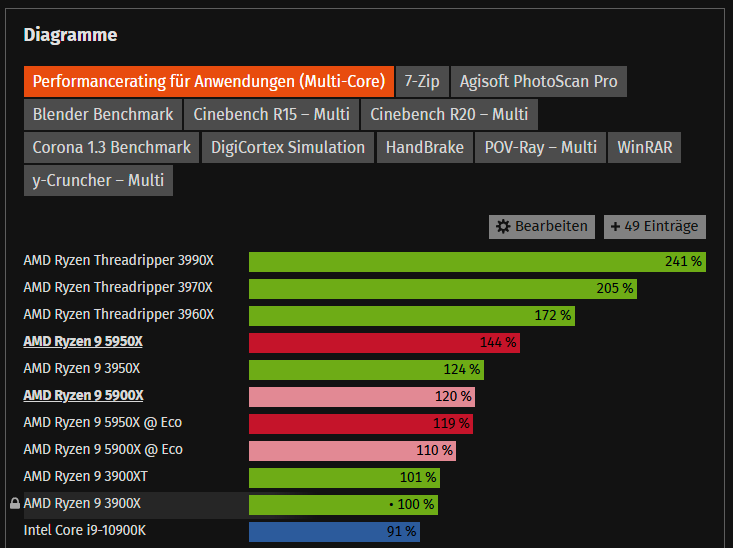733x548 pixels.
Task: Show Cinebench R20 – Multi chart
Action: pyautogui.click(x=449, y=115)
